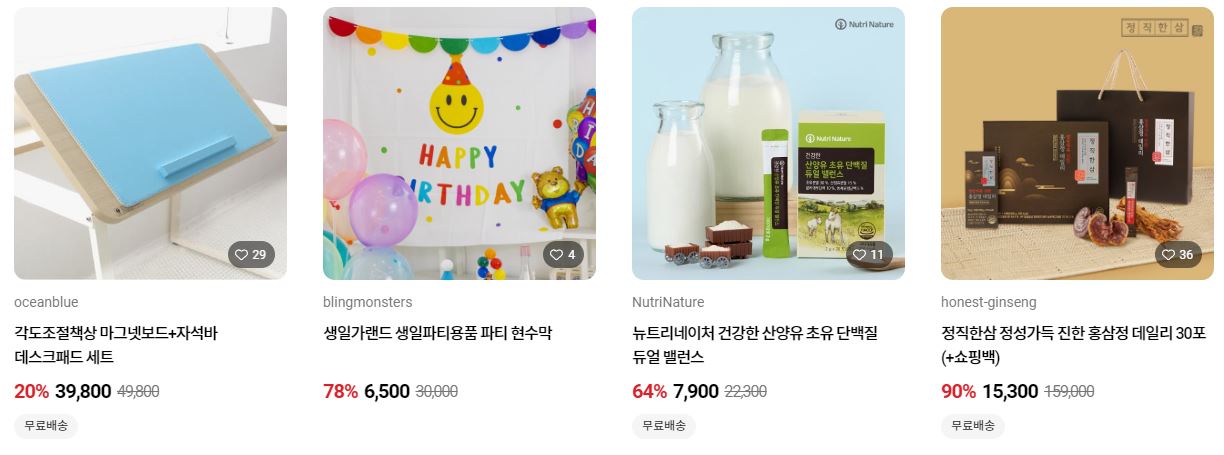
Task: Tap the heart with 36 likes on red ginseng
Action: tap(1178, 255)
